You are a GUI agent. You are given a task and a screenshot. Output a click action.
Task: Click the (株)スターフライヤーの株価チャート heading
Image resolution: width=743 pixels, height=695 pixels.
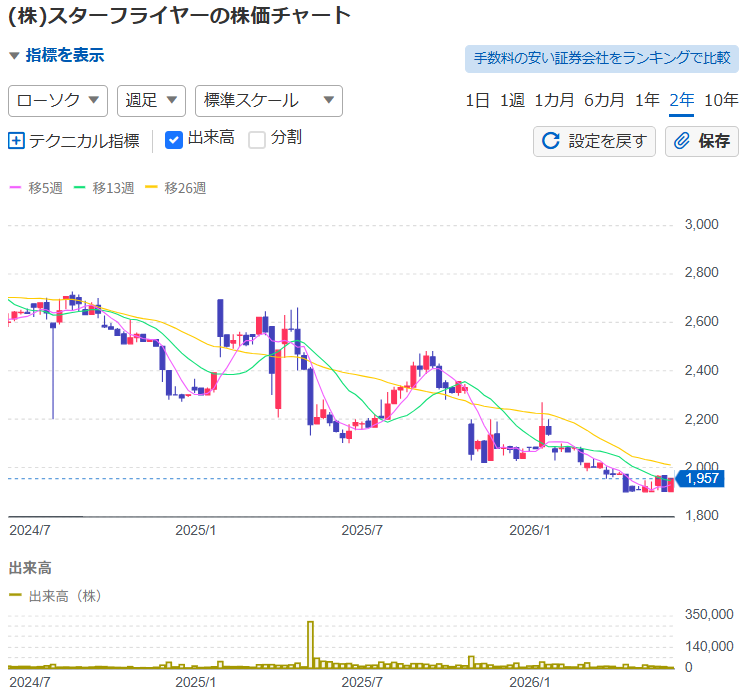180,16
